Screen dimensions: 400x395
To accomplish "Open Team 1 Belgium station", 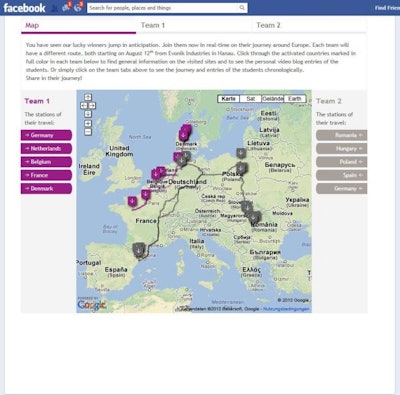I will (46, 162).
